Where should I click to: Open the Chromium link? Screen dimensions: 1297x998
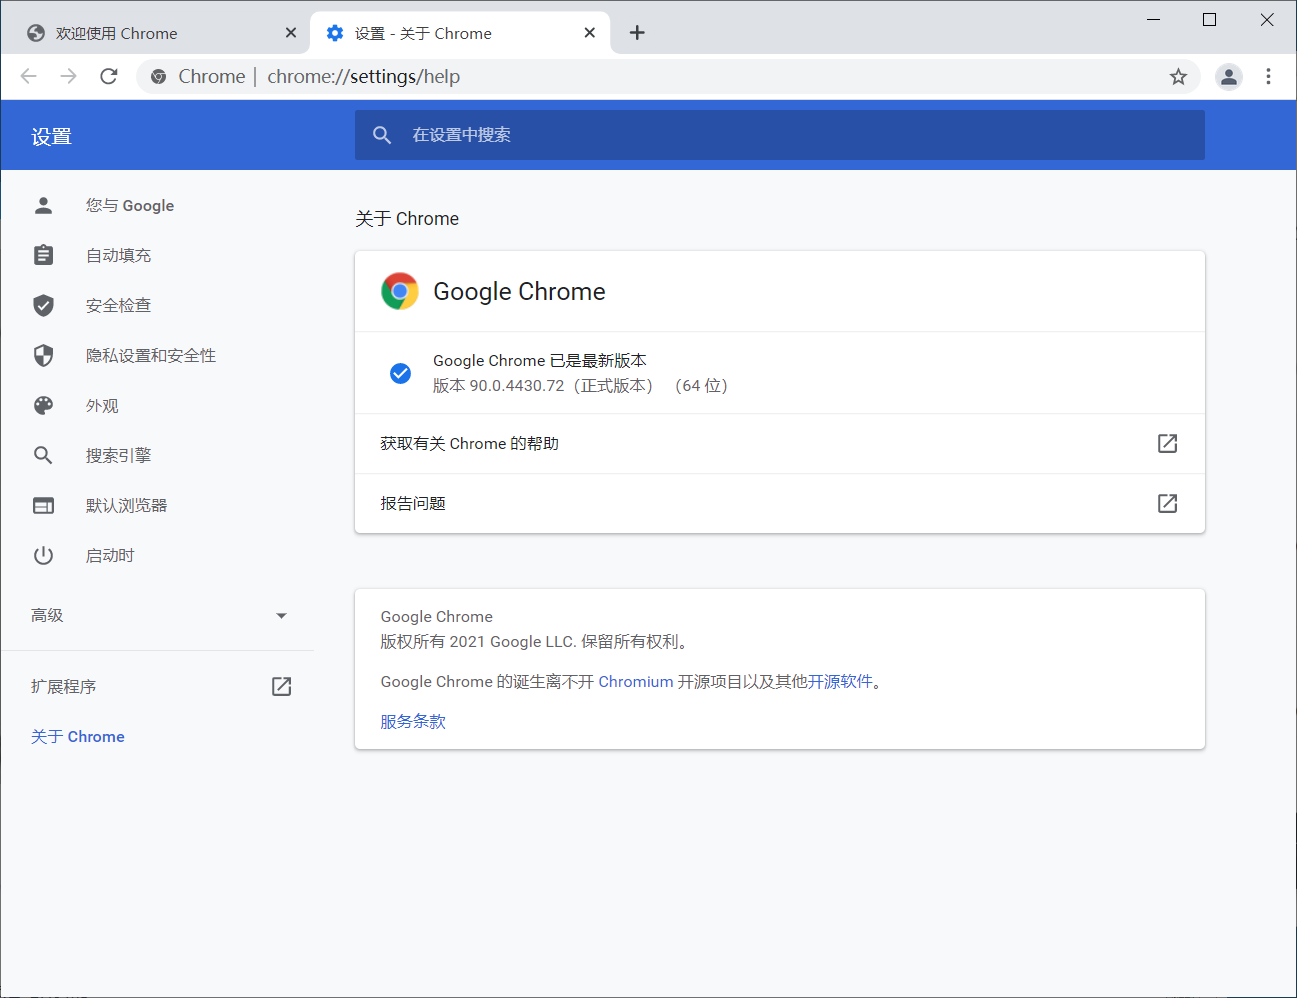tap(636, 681)
